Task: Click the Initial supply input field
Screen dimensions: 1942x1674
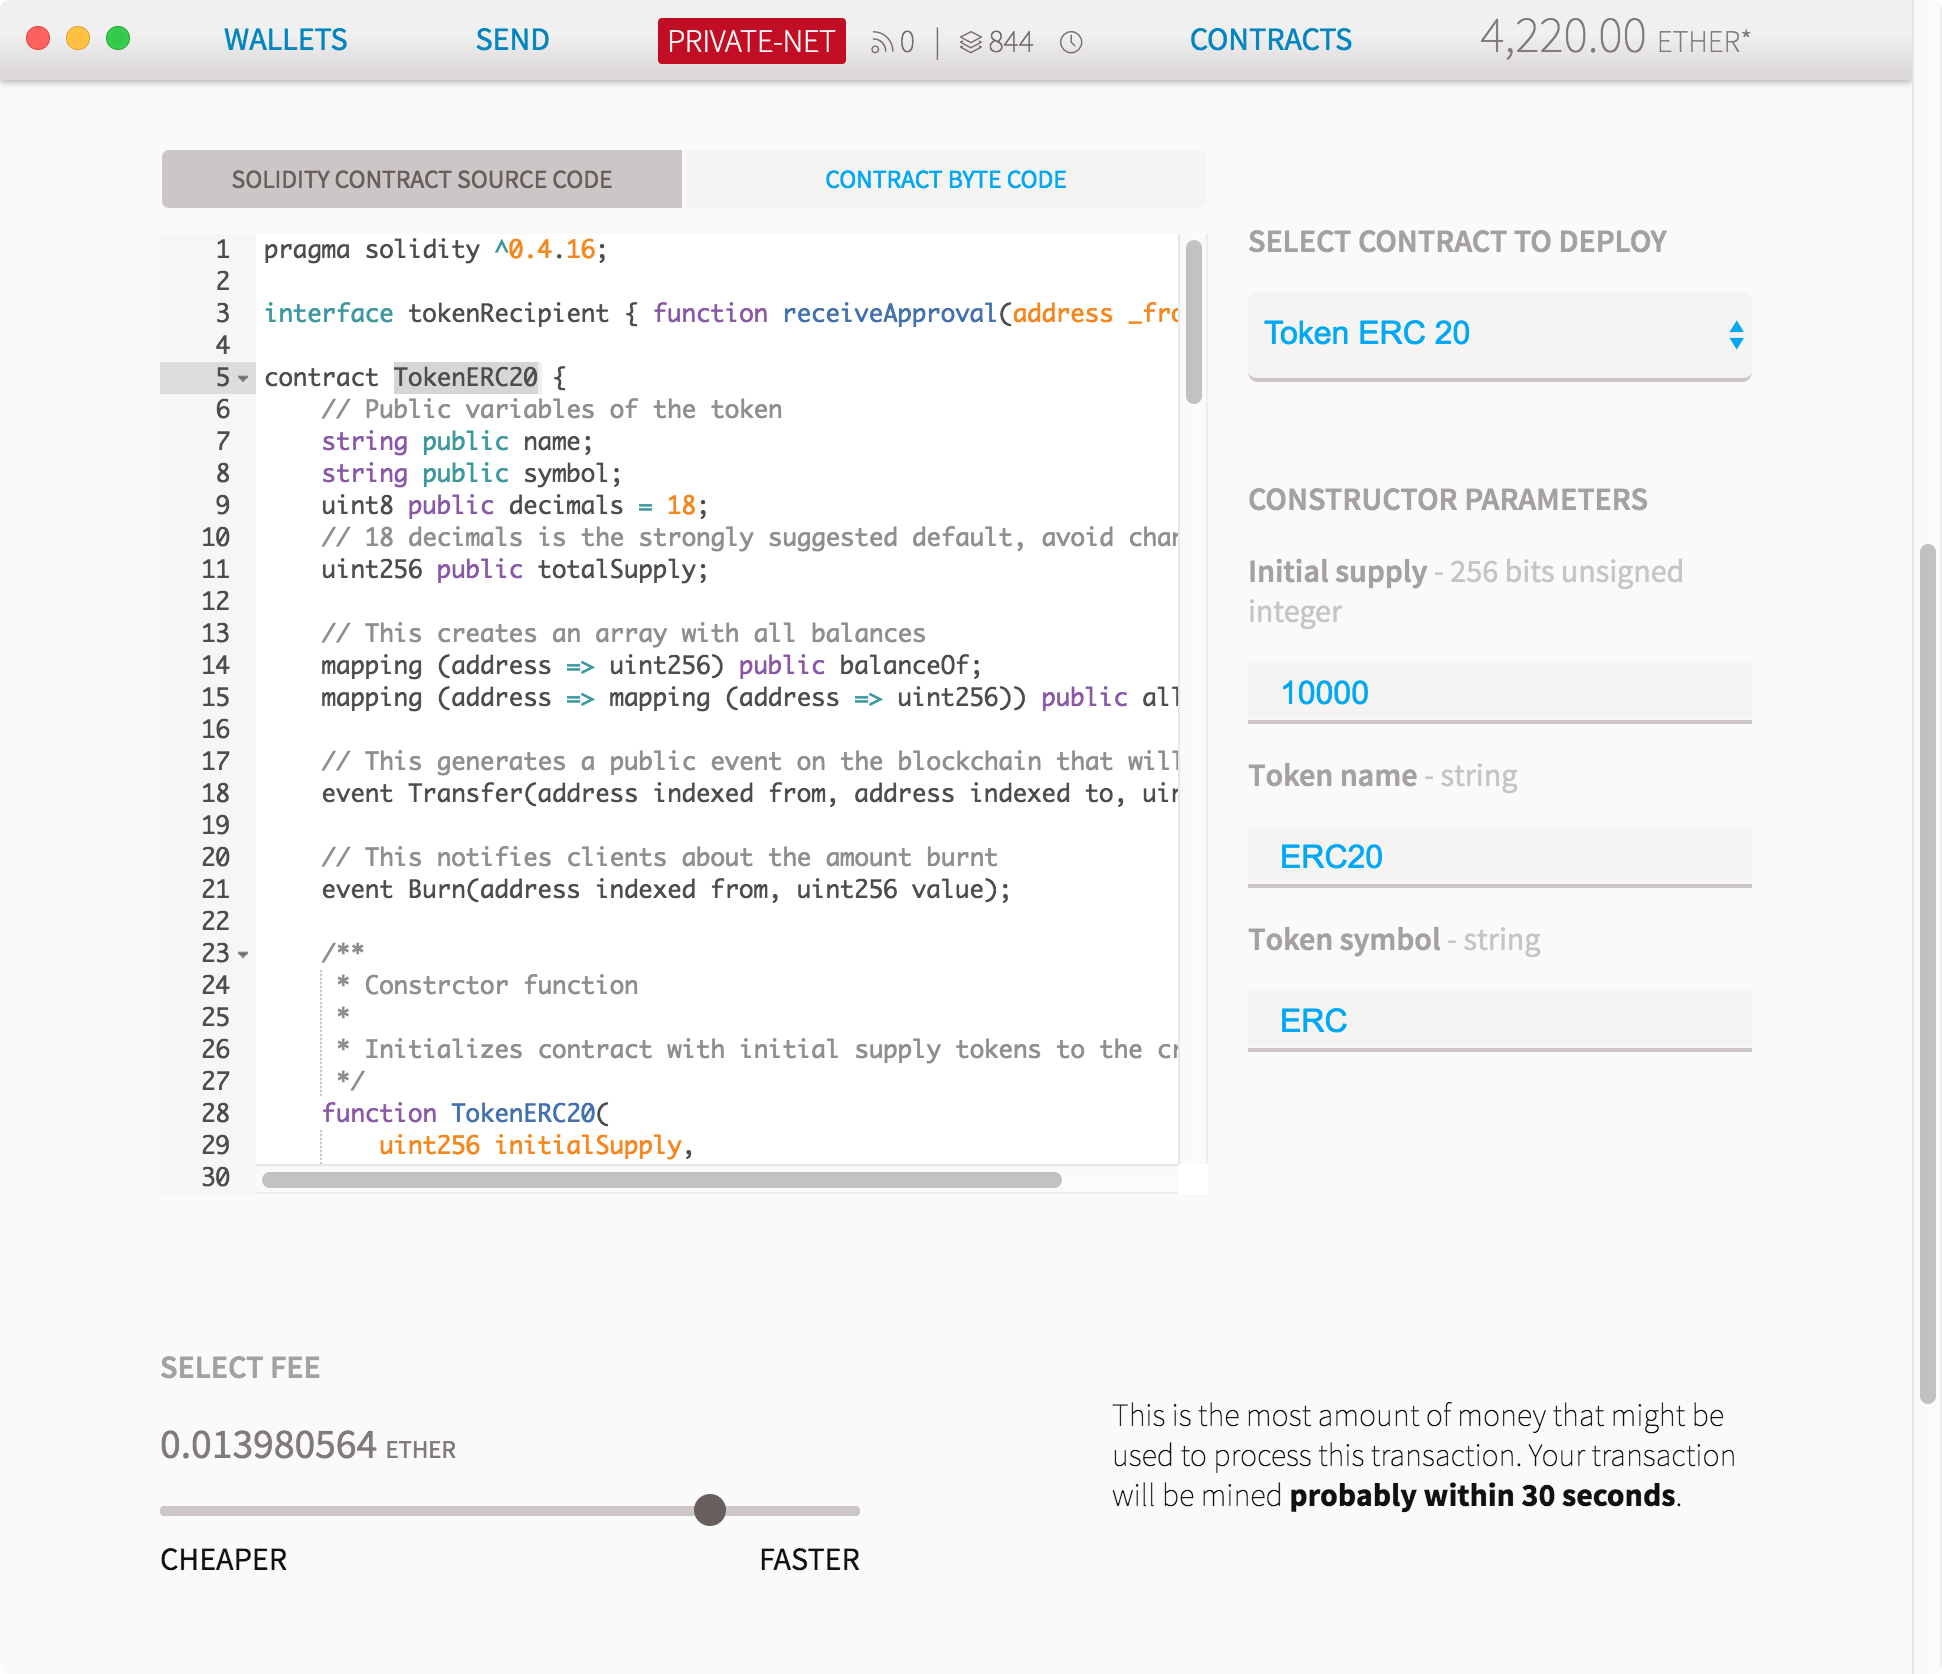Action: pyautogui.click(x=1499, y=692)
